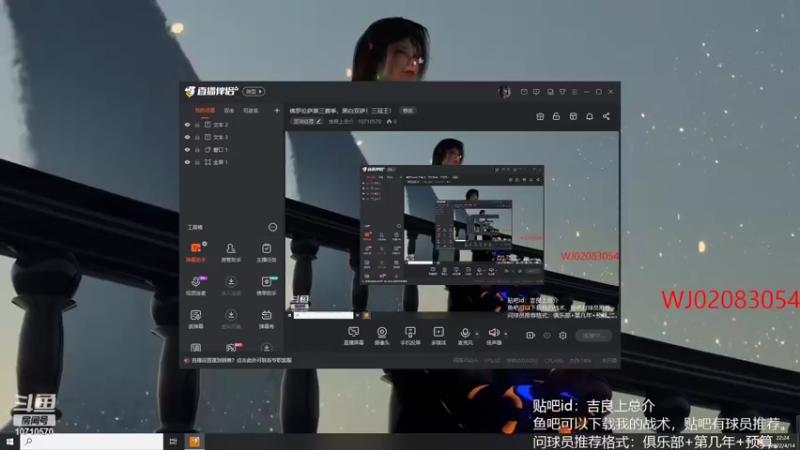Open the 直播设置 edit button
Screen dimensions: 800x450
coord(307,121)
